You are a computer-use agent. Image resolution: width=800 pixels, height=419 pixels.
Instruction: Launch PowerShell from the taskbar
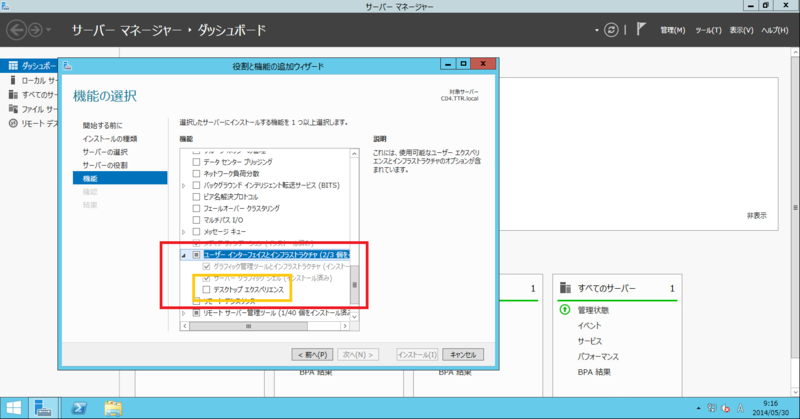79,408
